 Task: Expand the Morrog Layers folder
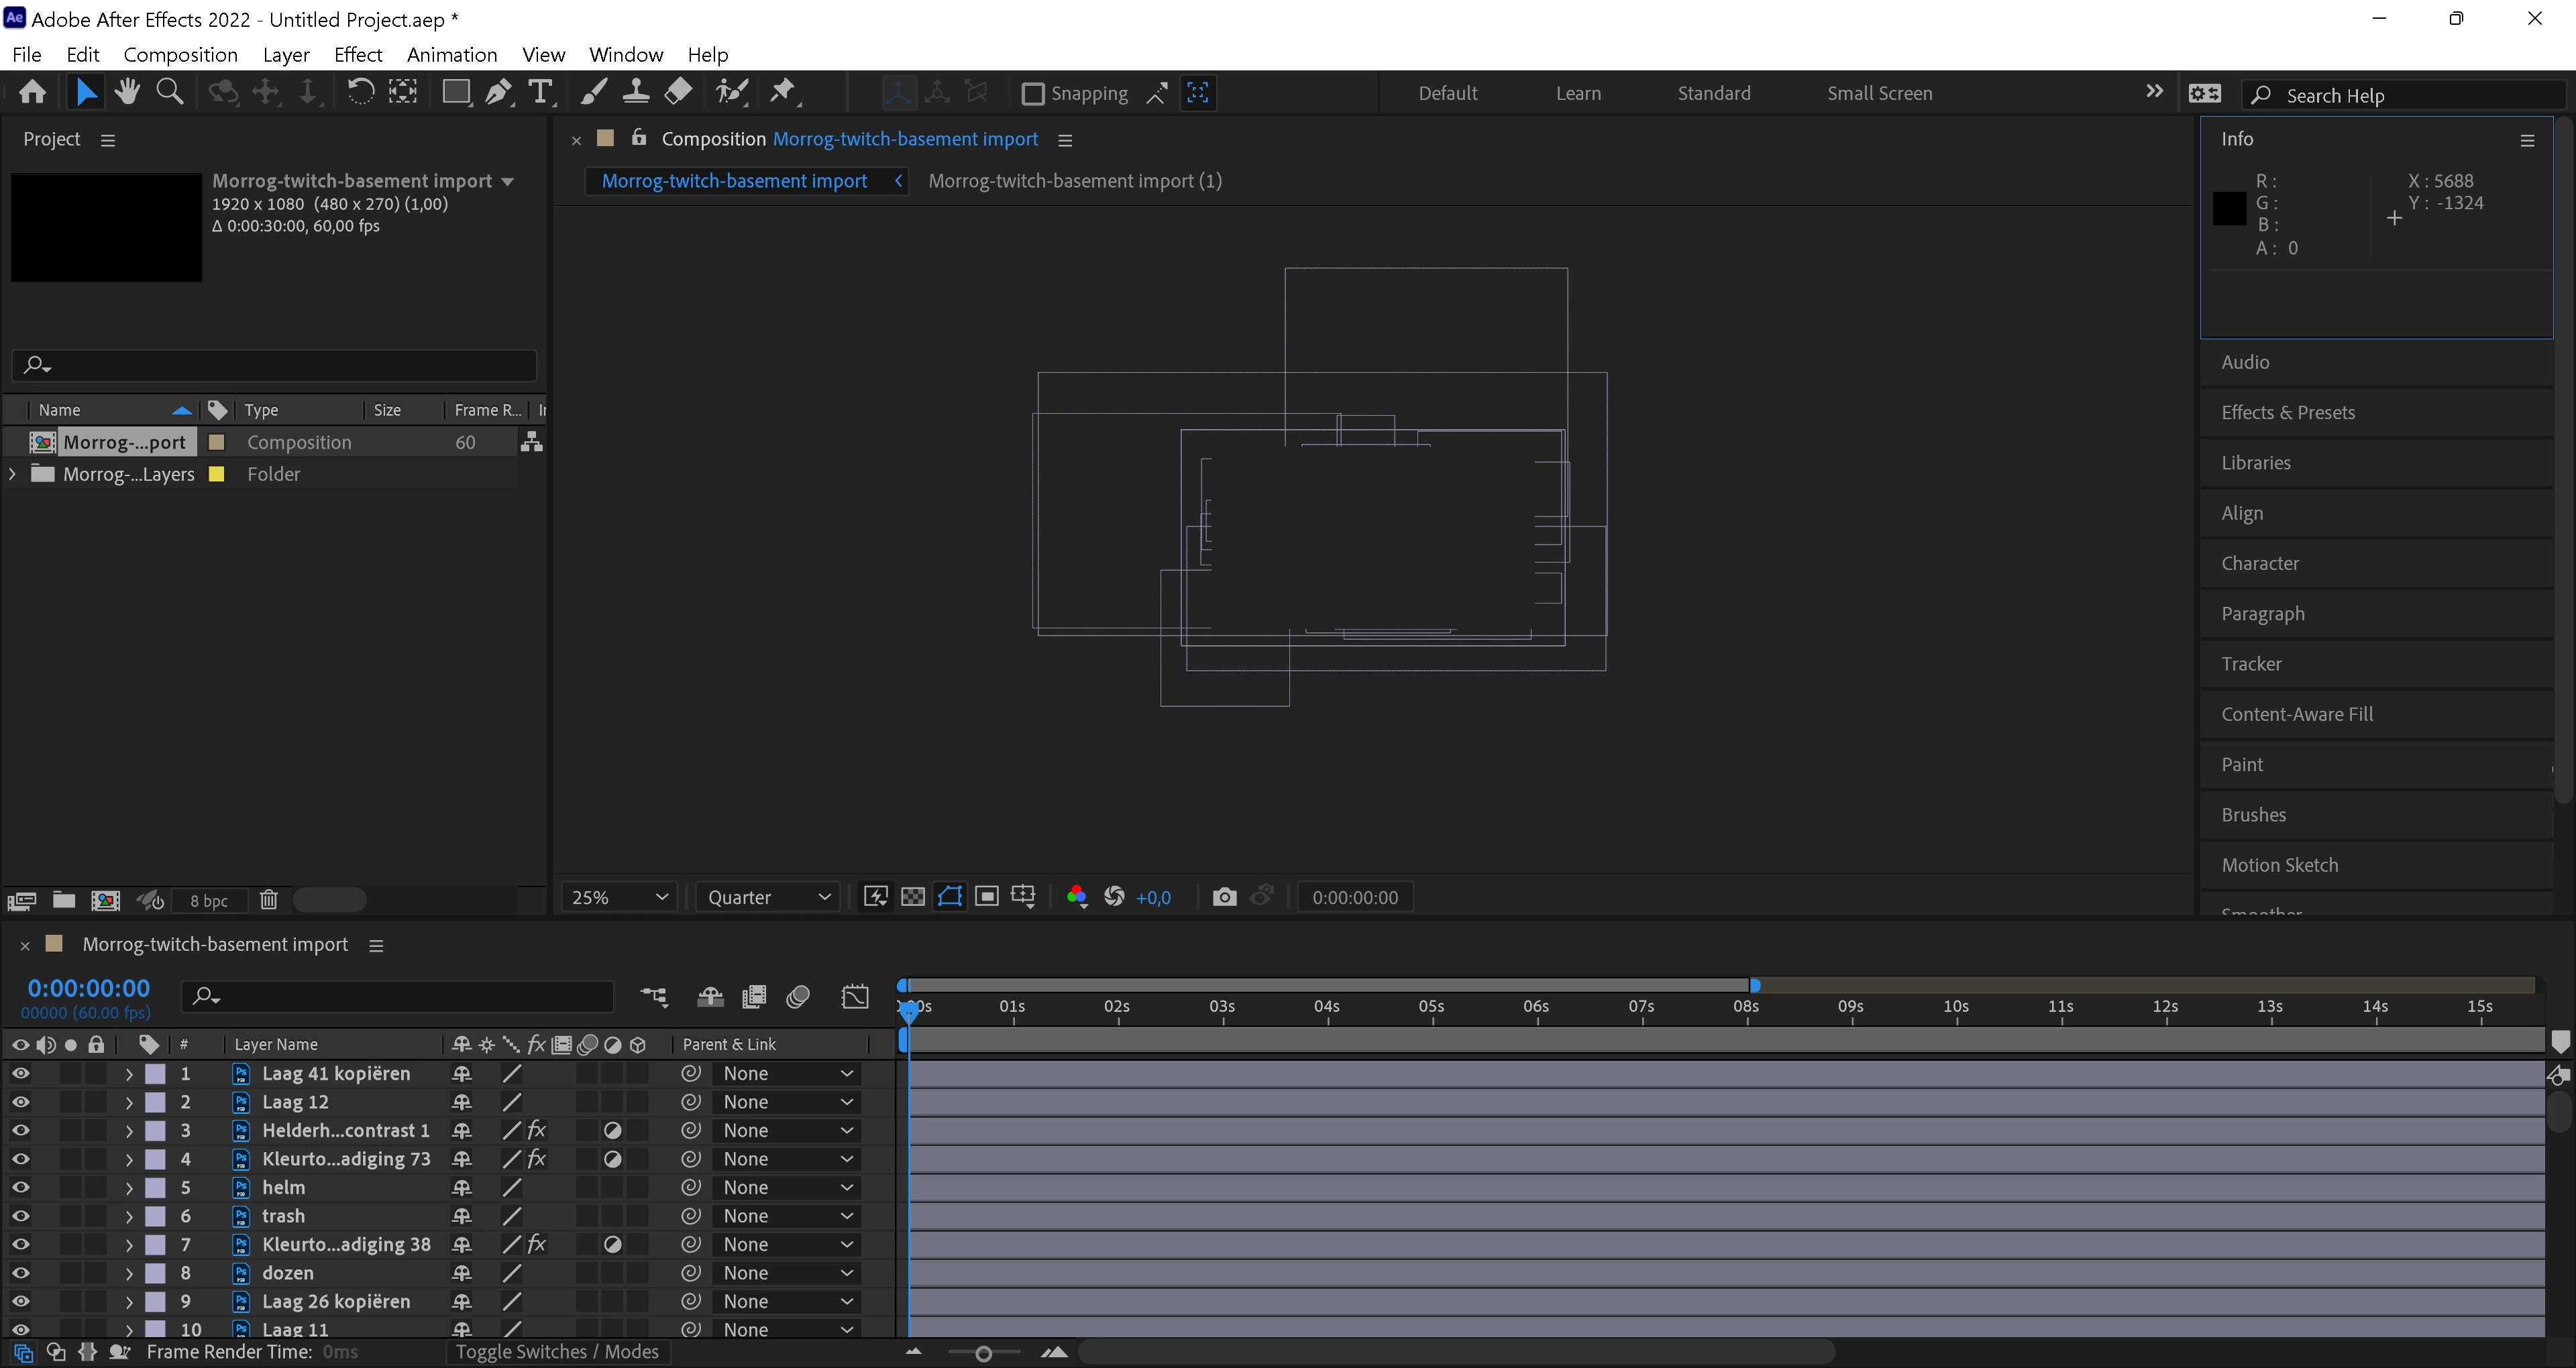(12, 474)
